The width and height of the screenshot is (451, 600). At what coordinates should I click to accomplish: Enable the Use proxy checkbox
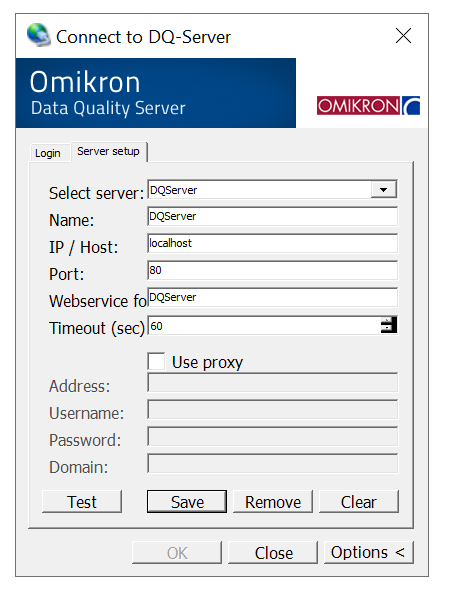click(156, 361)
